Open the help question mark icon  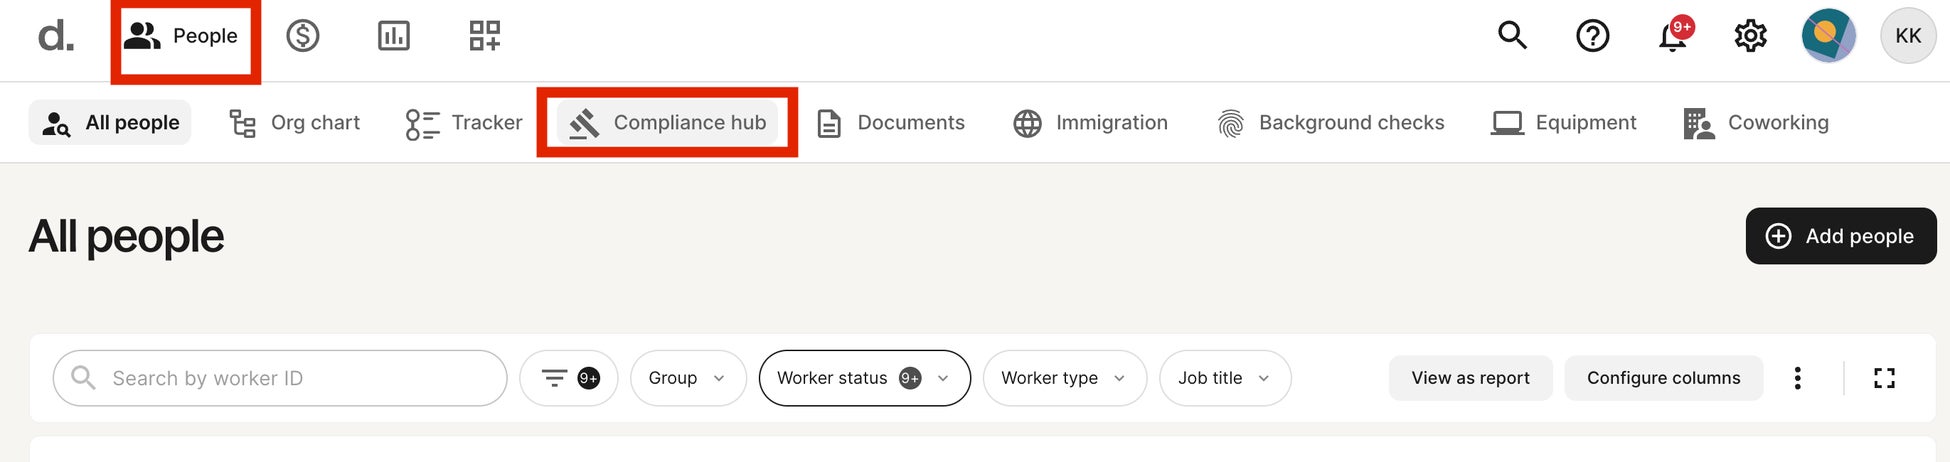1592,36
